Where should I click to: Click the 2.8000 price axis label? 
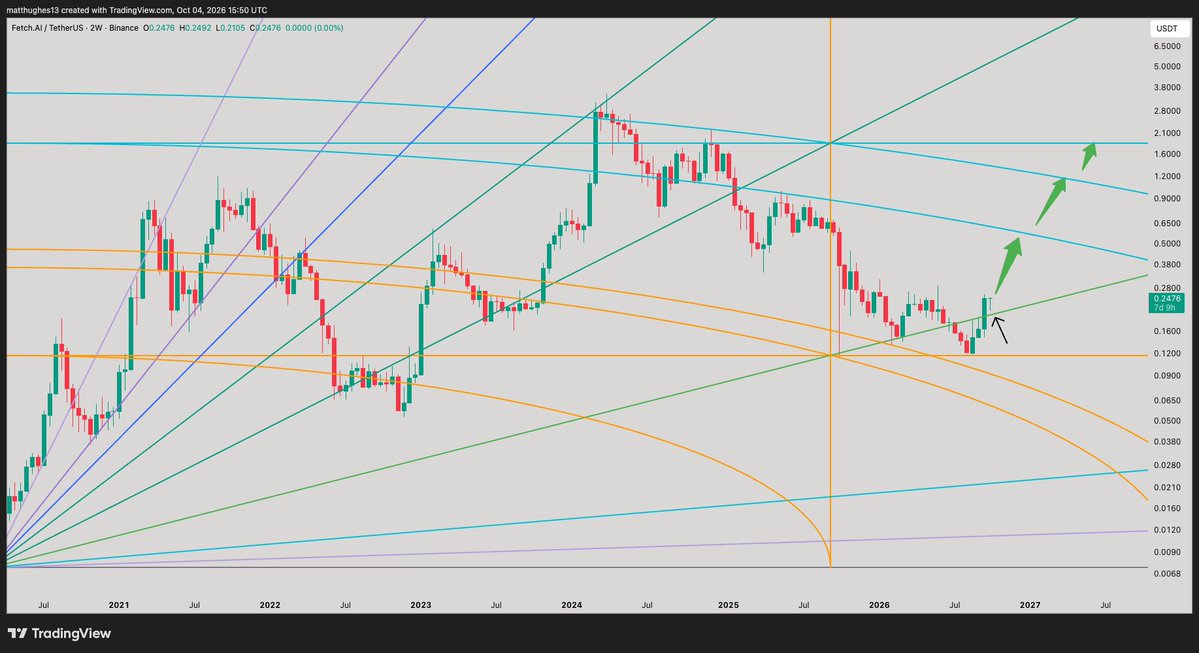click(x=1167, y=111)
